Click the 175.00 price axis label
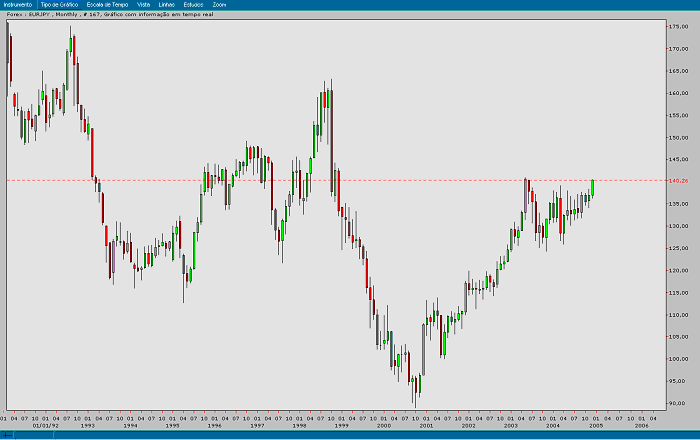Viewport: 700px width, 440px height. pyautogui.click(x=679, y=27)
